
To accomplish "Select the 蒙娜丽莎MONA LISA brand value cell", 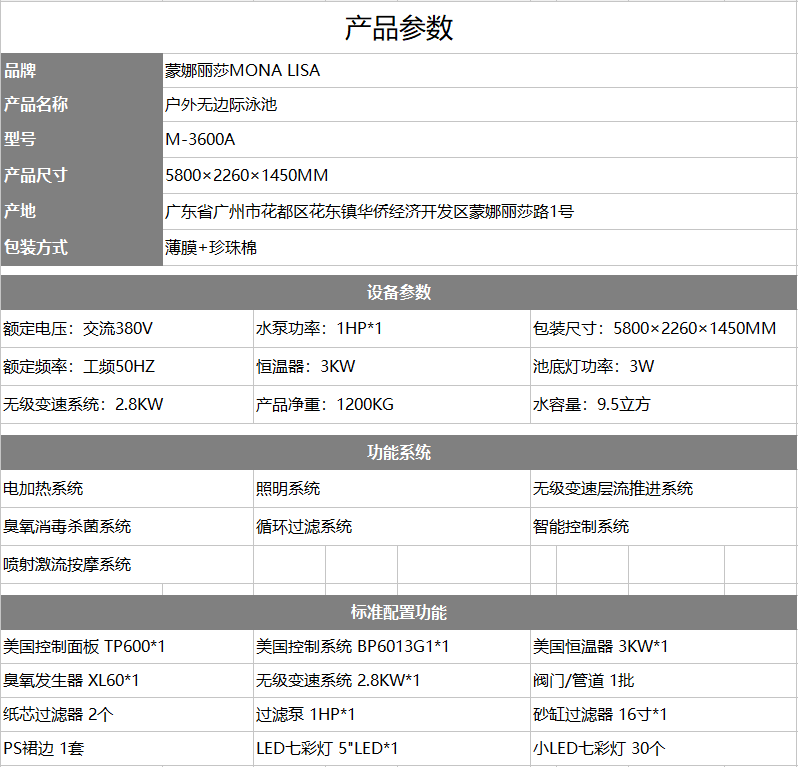I will tap(478, 71).
